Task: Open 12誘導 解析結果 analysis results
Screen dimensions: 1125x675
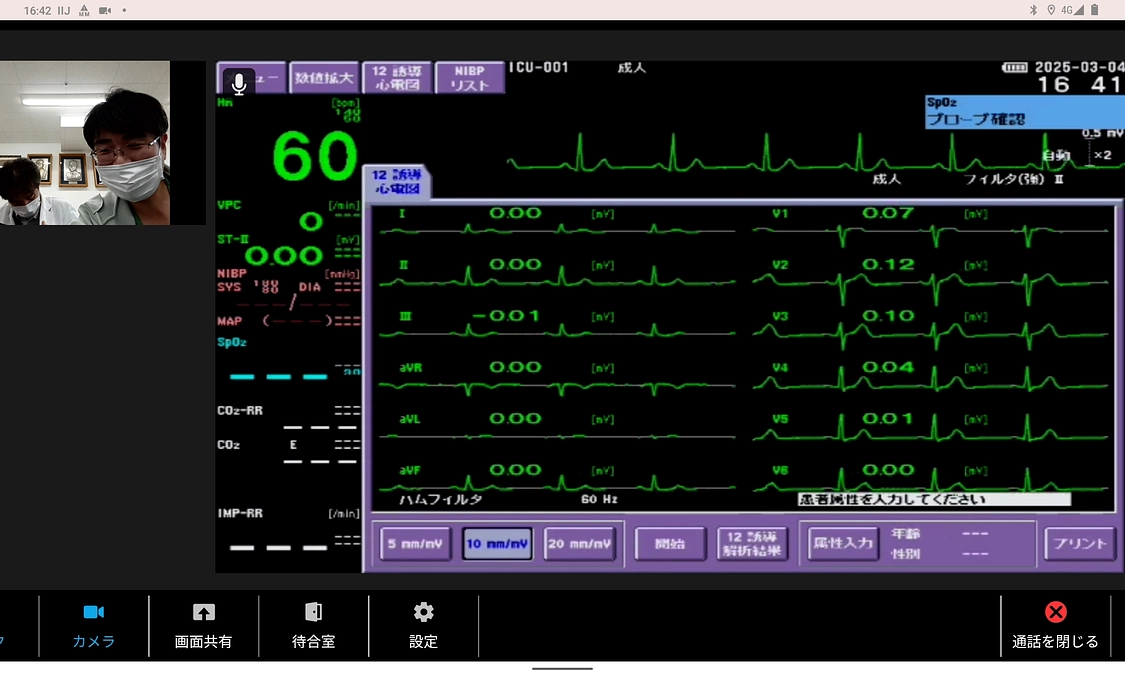Action: 752,545
